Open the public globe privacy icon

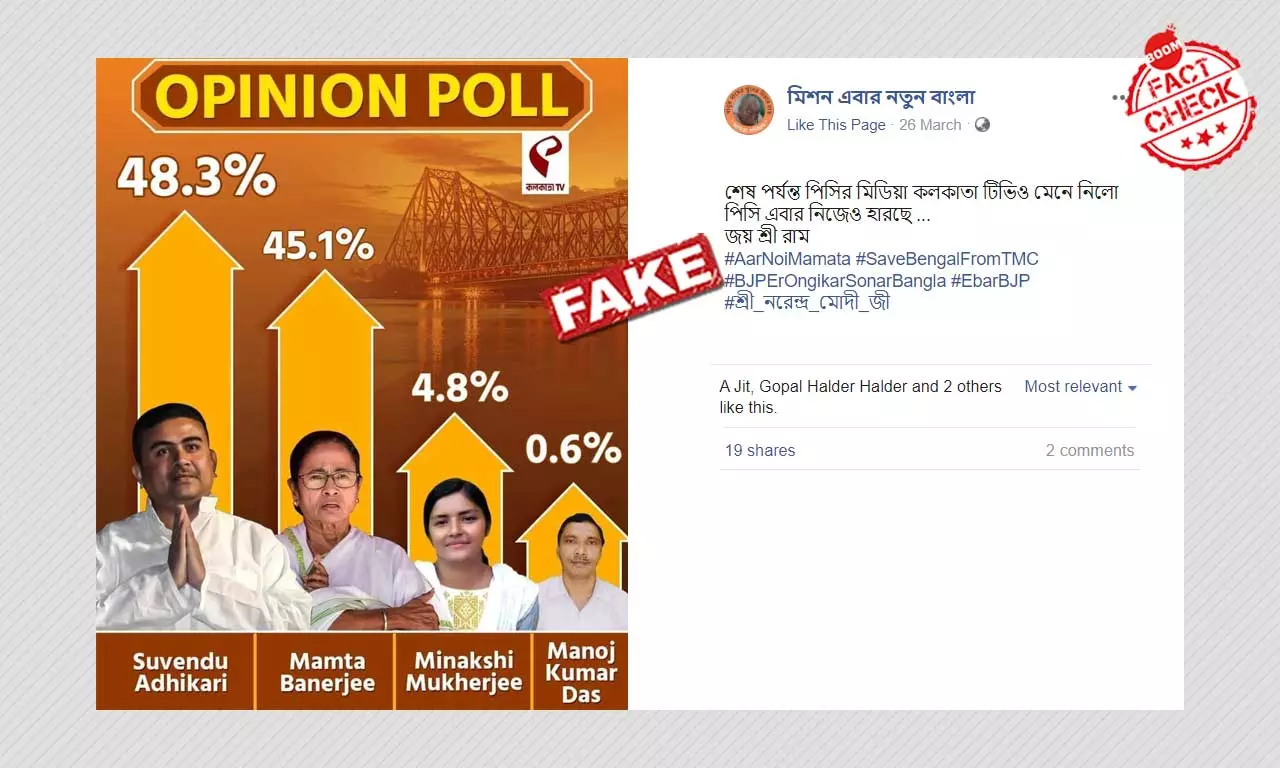click(x=982, y=125)
